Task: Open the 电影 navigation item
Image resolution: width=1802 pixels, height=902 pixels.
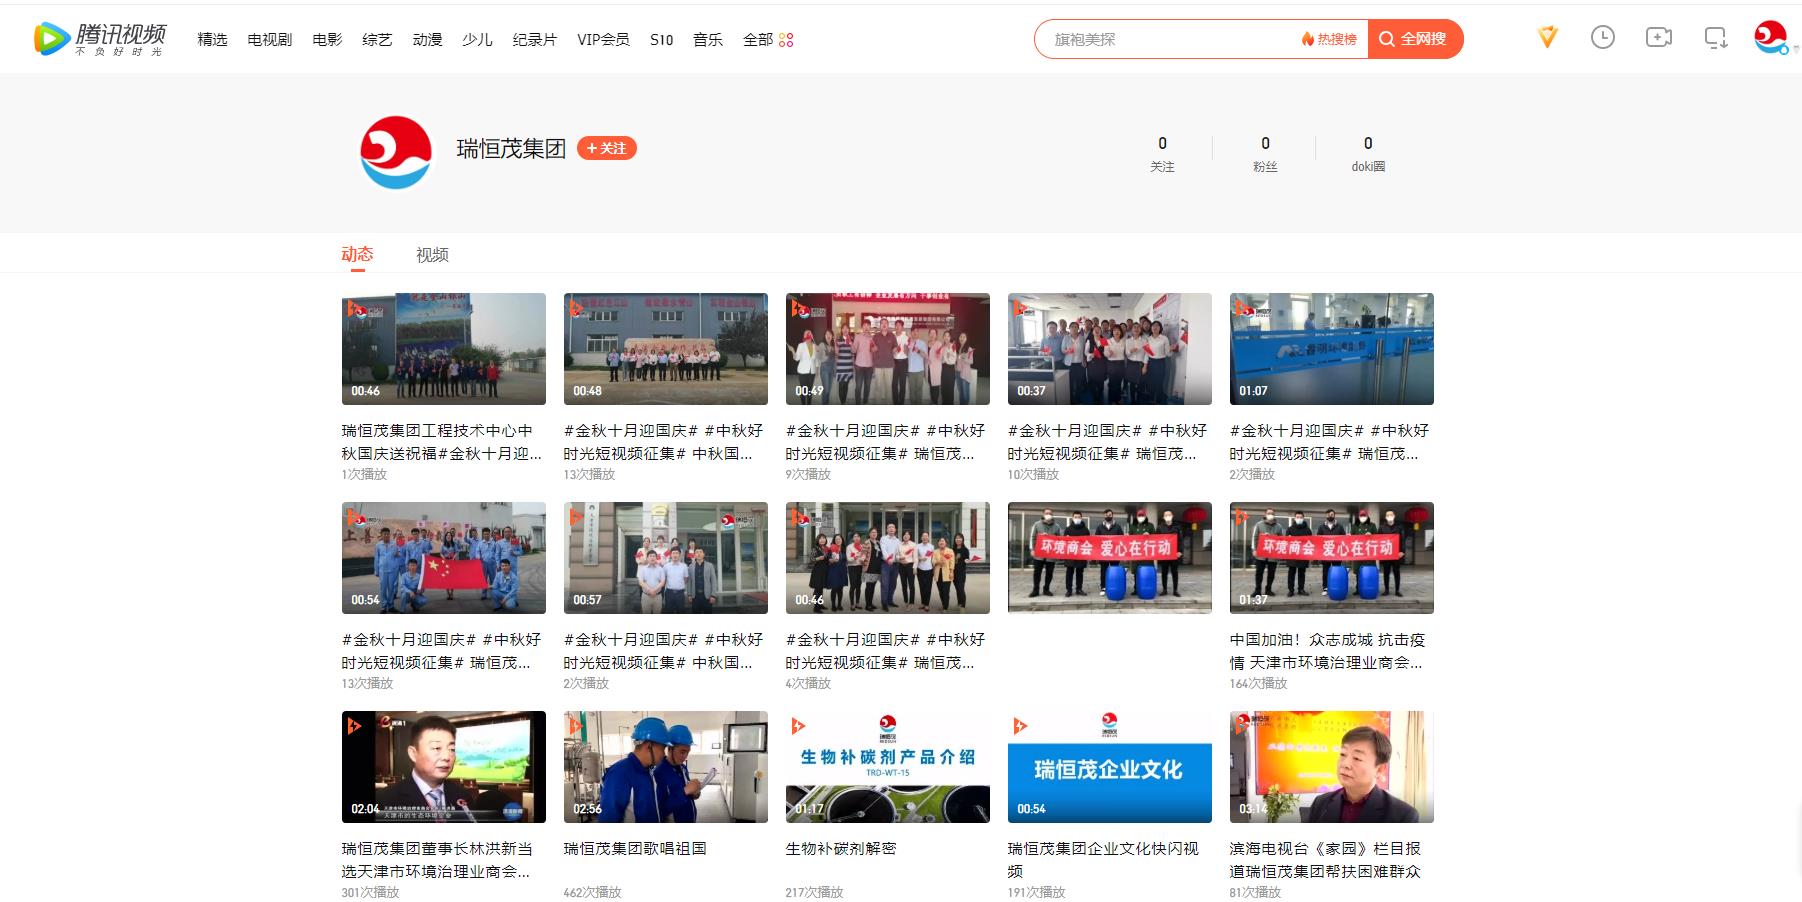Action: (327, 39)
